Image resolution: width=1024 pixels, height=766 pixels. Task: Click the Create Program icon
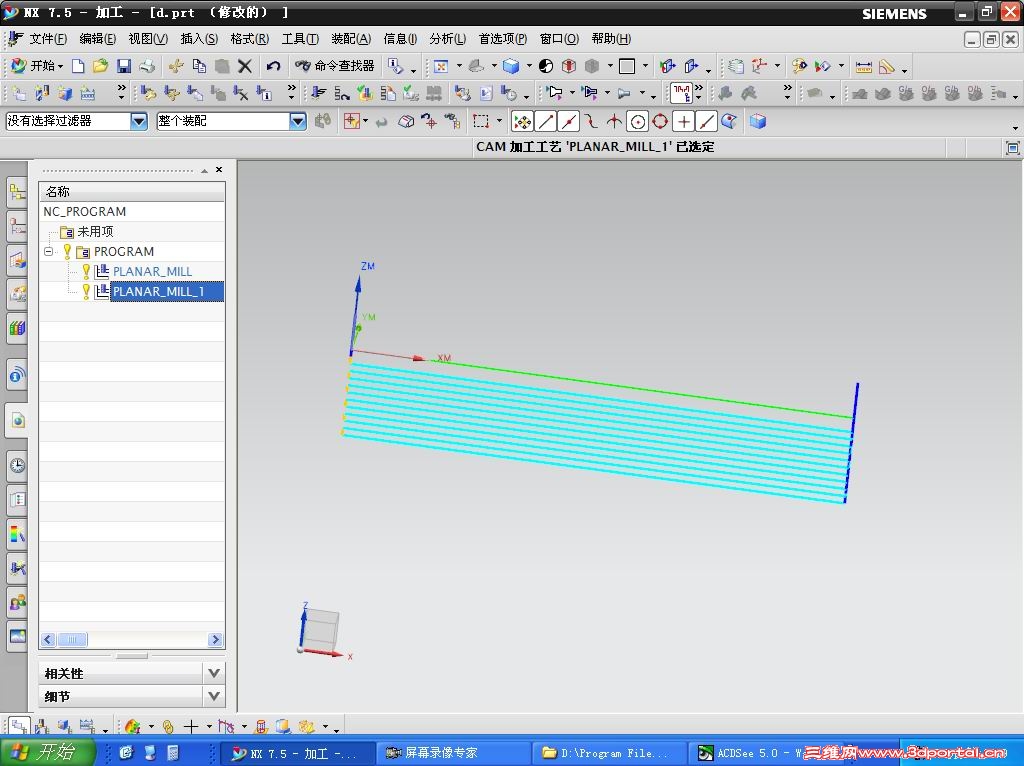(x=19, y=93)
